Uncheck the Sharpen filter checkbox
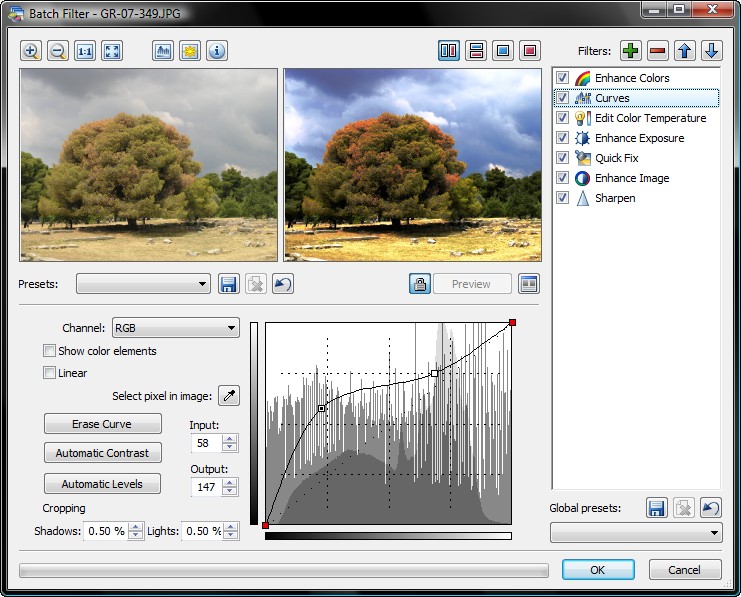 (563, 198)
